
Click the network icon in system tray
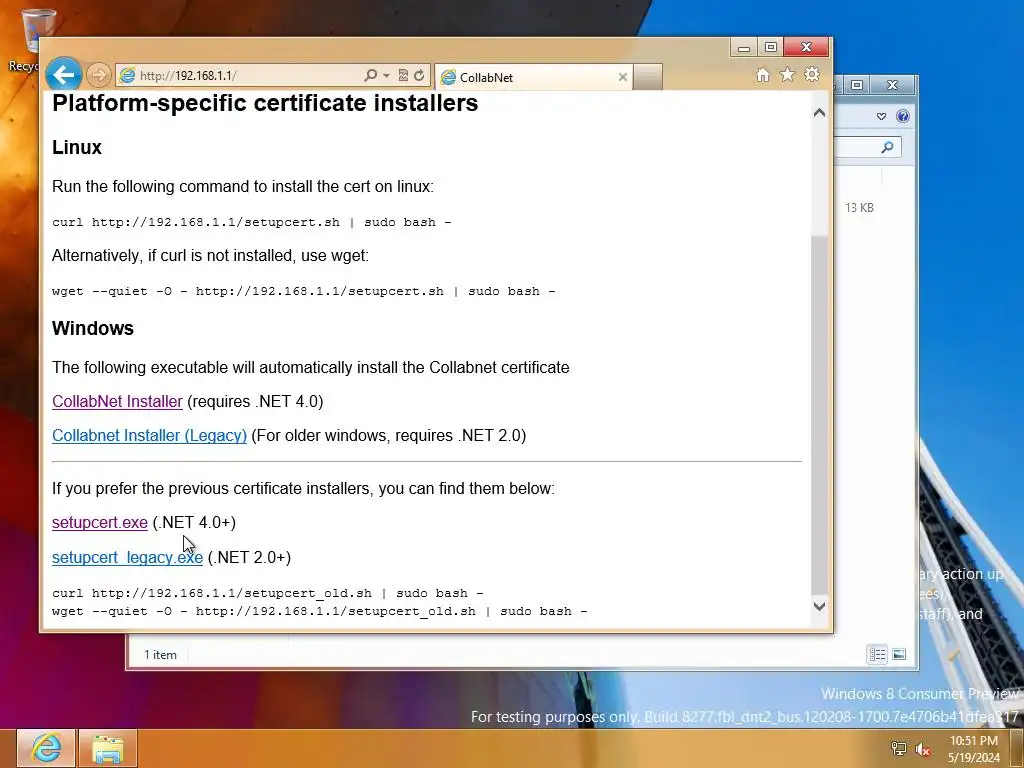tap(899, 749)
